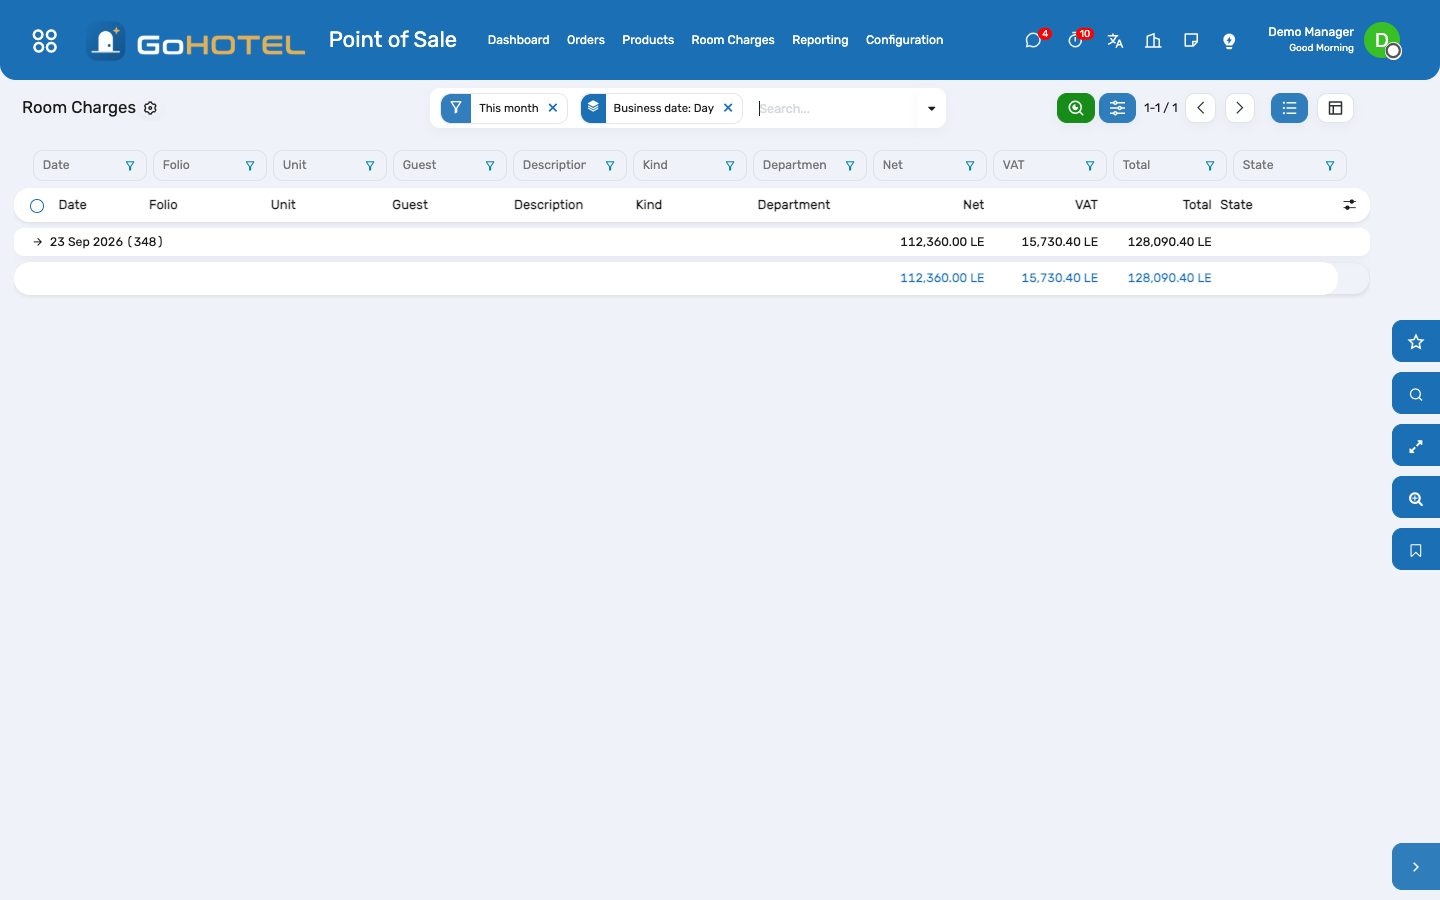Expand the 23 Sep 2026 group row

tap(98, 242)
